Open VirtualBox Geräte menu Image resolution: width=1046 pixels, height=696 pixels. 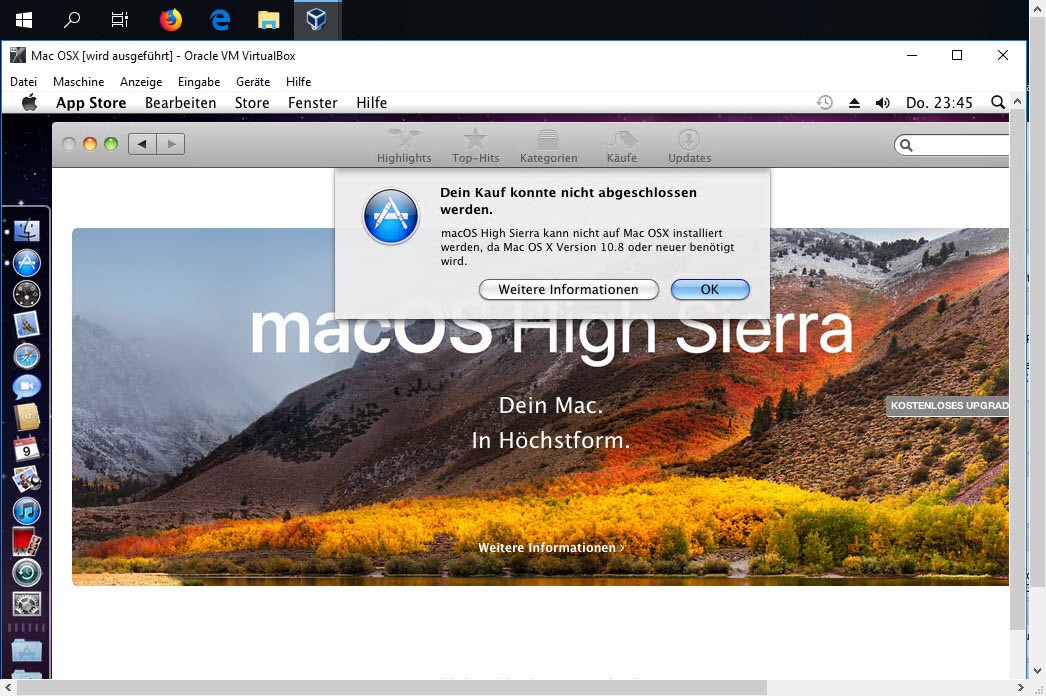(253, 81)
